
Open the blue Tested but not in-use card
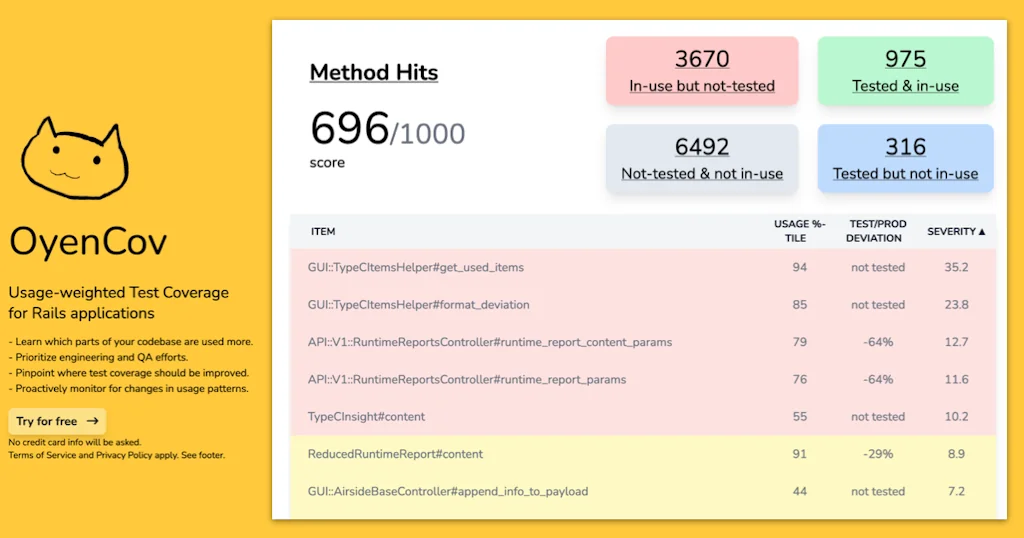click(905, 159)
